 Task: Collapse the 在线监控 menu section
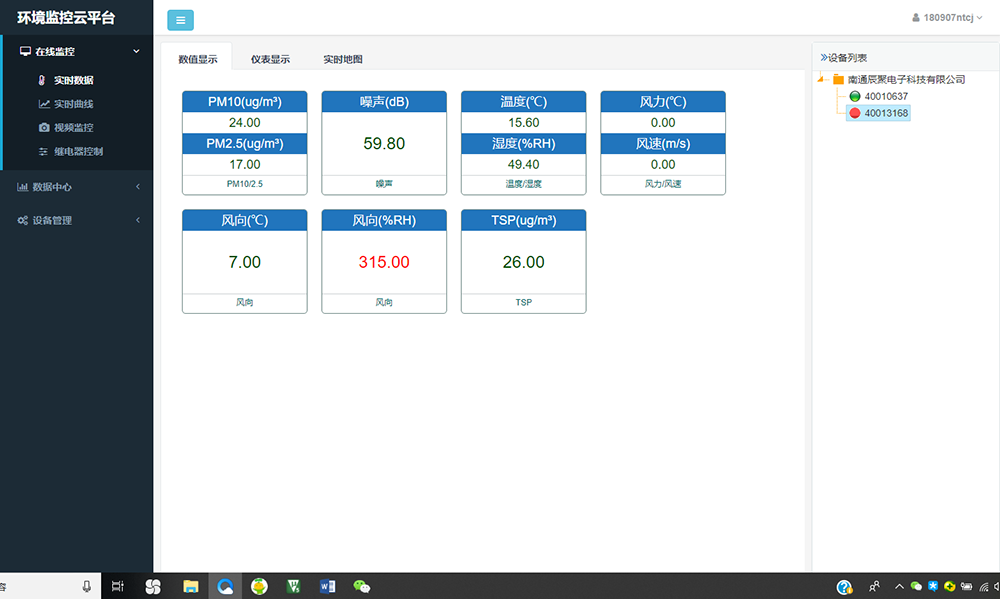click(77, 51)
